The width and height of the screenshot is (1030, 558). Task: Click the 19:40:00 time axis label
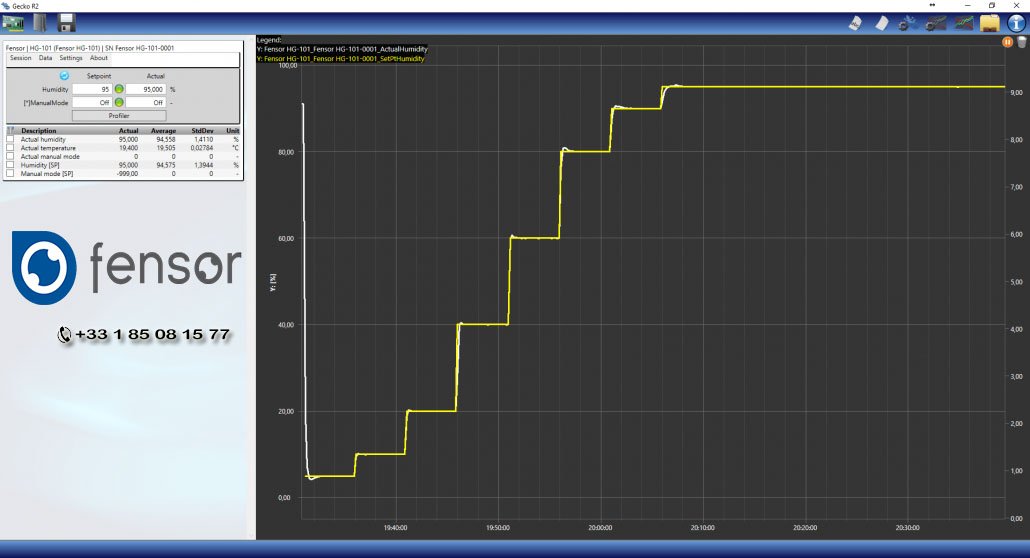click(395, 528)
